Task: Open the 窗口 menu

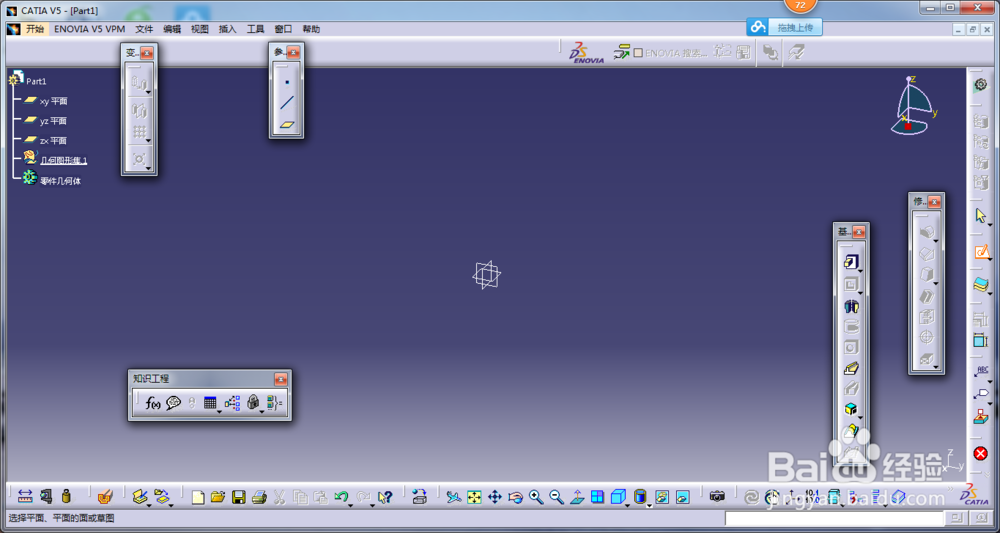Action: [x=283, y=29]
